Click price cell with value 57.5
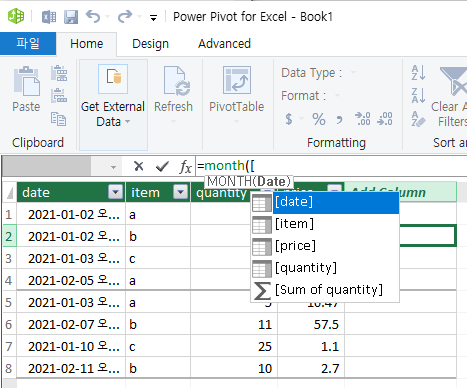 311,324
